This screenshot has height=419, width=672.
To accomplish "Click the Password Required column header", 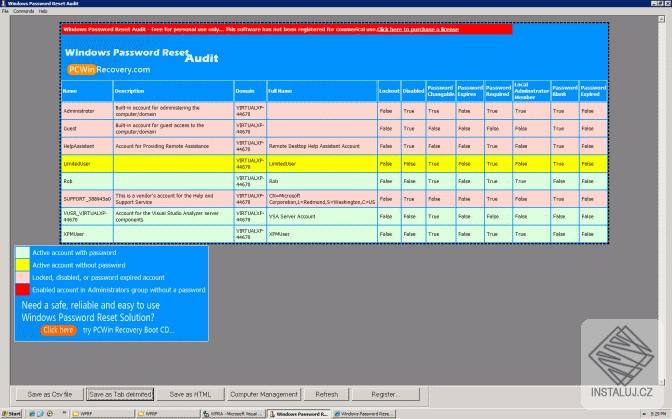I will tap(498, 91).
